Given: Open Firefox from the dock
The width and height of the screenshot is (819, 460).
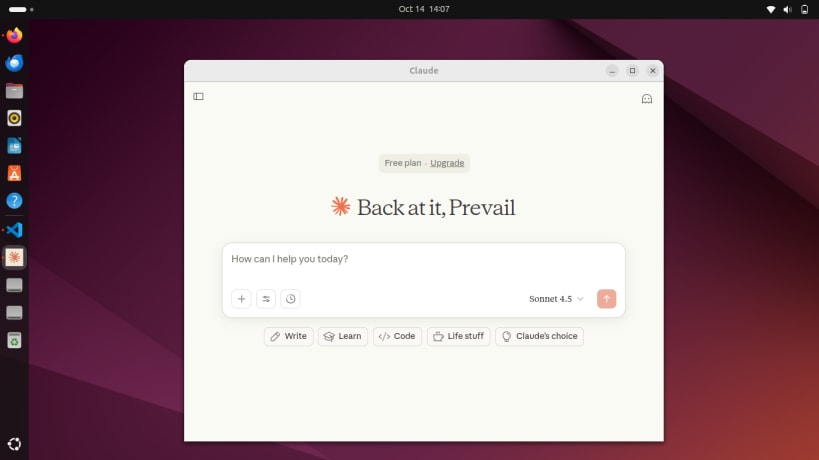Looking at the screenshot, I should tap(15, 36).
